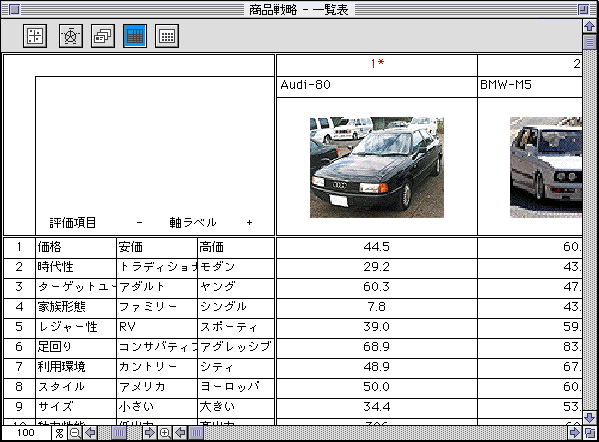Click the window resize box icon

[590, 433]
